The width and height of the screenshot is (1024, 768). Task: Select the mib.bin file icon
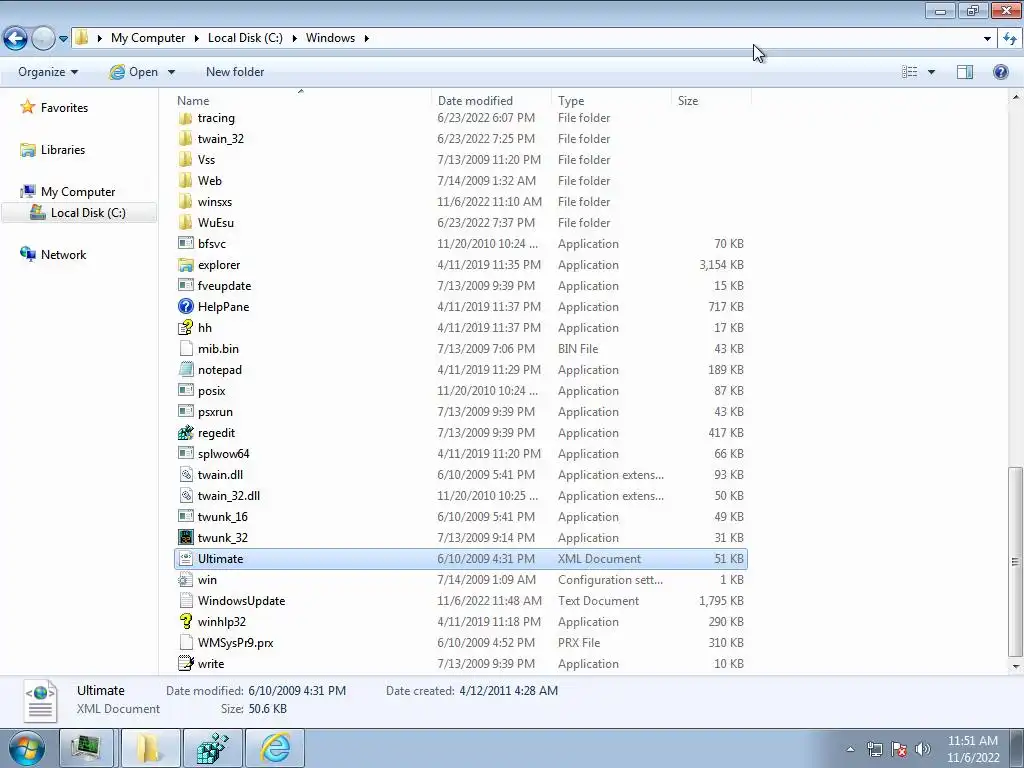click(185, 348)
